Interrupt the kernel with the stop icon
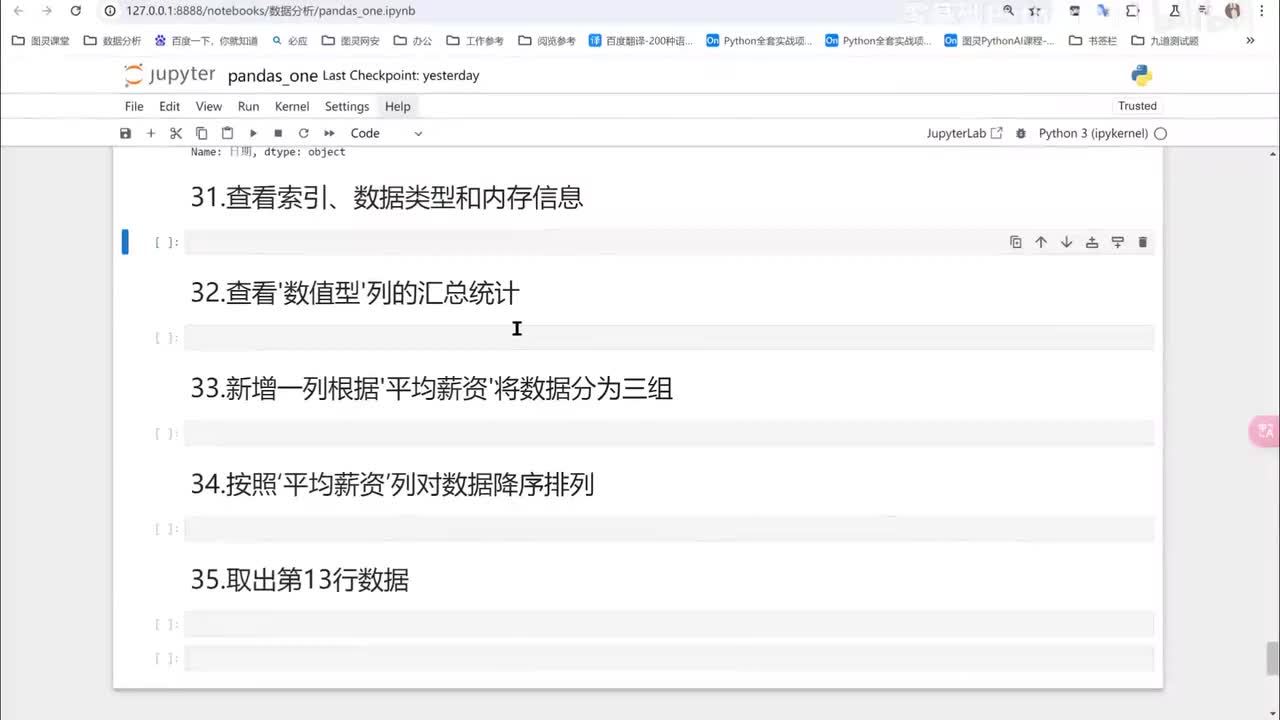Screen dimensions: 1280x720 tap(278, 133)
